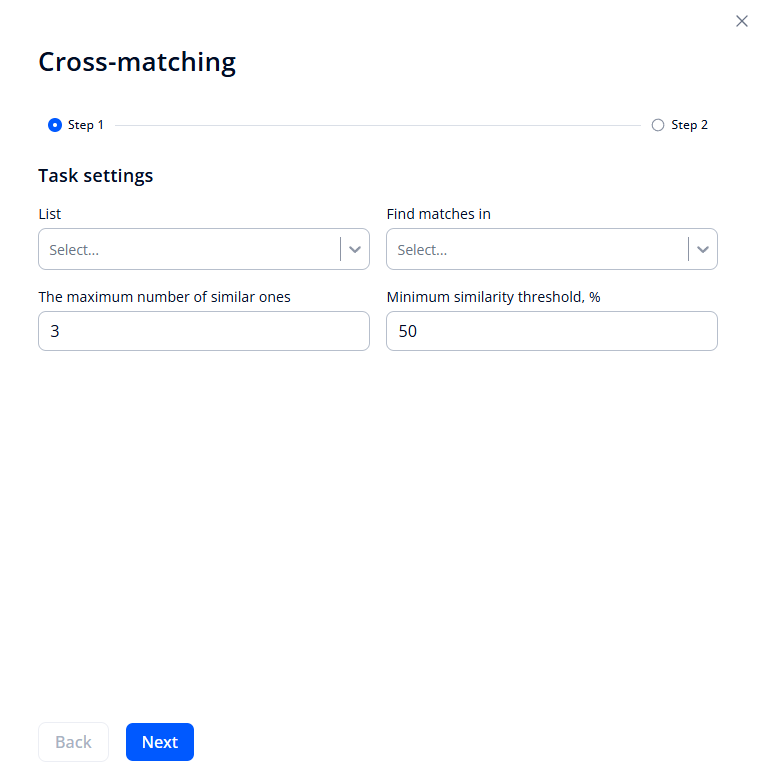Focus the maximum number of similar ones field
This screenshot has height=772, width=766.
[203, 331]
